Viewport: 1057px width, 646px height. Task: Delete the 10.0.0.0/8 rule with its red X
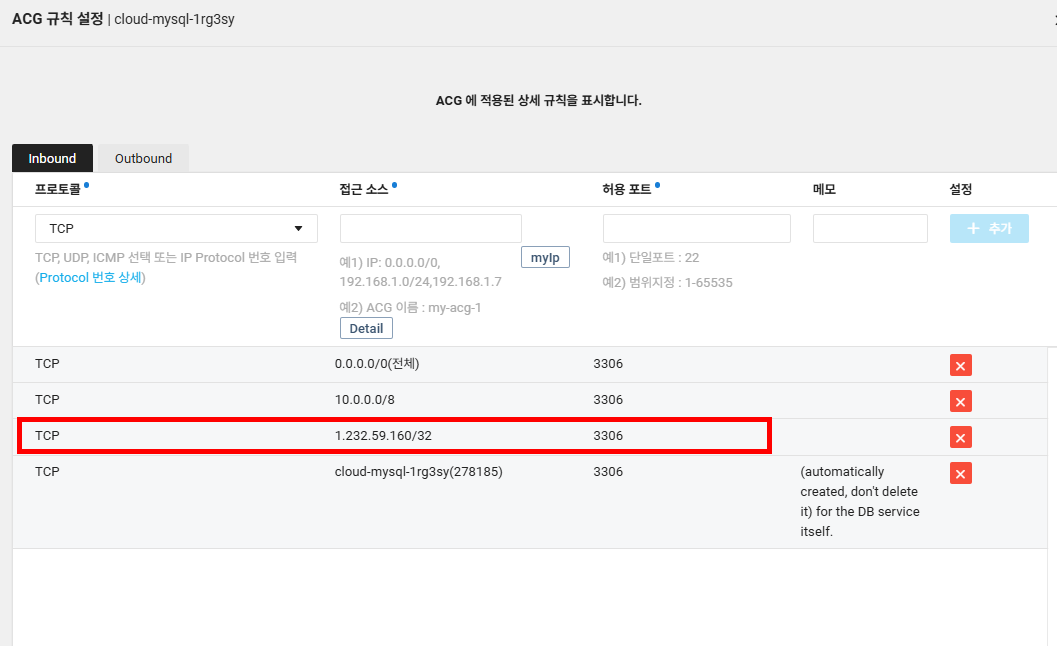click(x=961, y=401)
